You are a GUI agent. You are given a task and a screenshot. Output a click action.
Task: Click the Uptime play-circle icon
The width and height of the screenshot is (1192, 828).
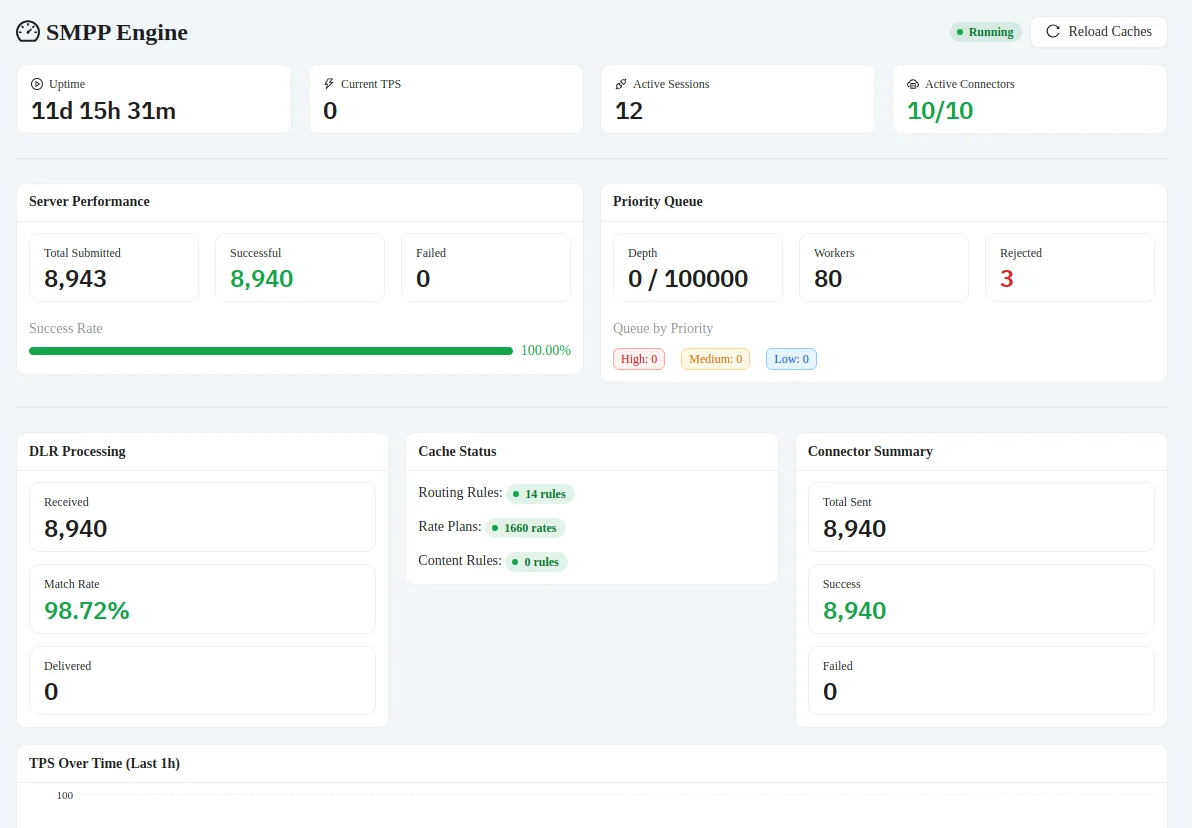[36, 84]
